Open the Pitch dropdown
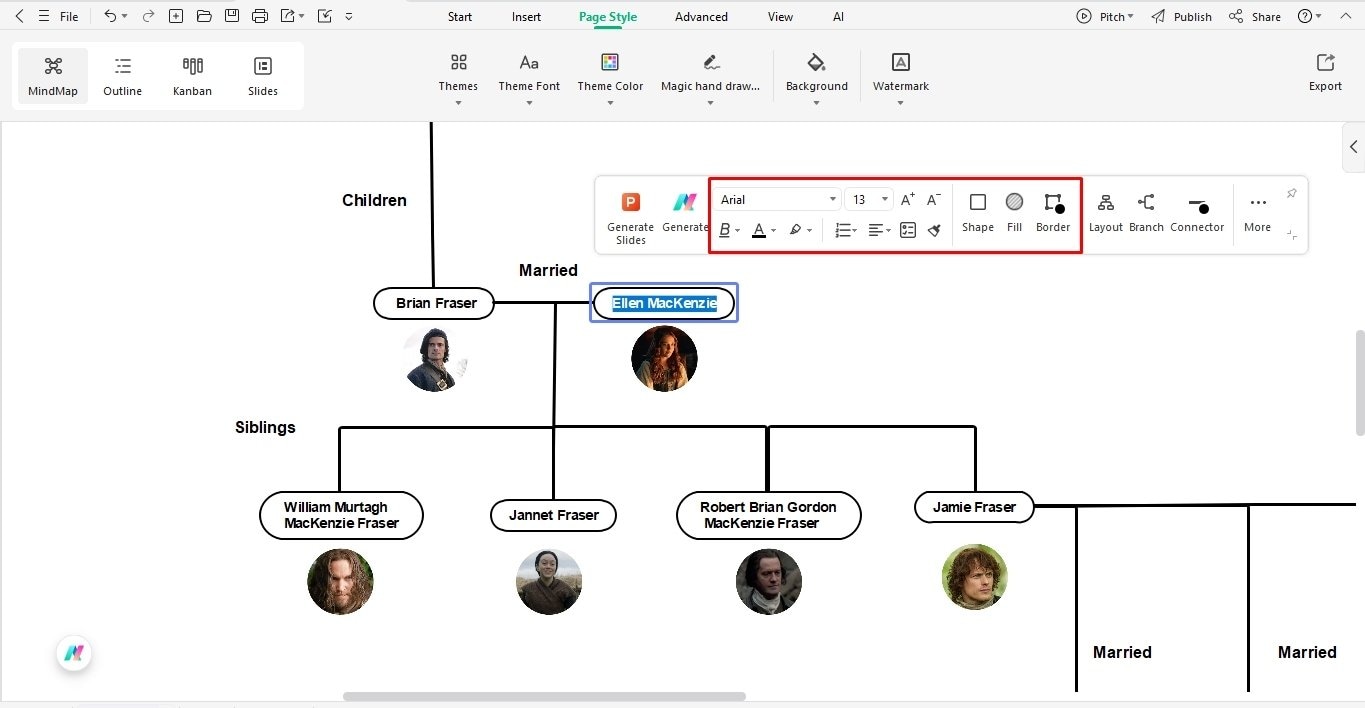1365x708 pixels. pos(1104,16)
